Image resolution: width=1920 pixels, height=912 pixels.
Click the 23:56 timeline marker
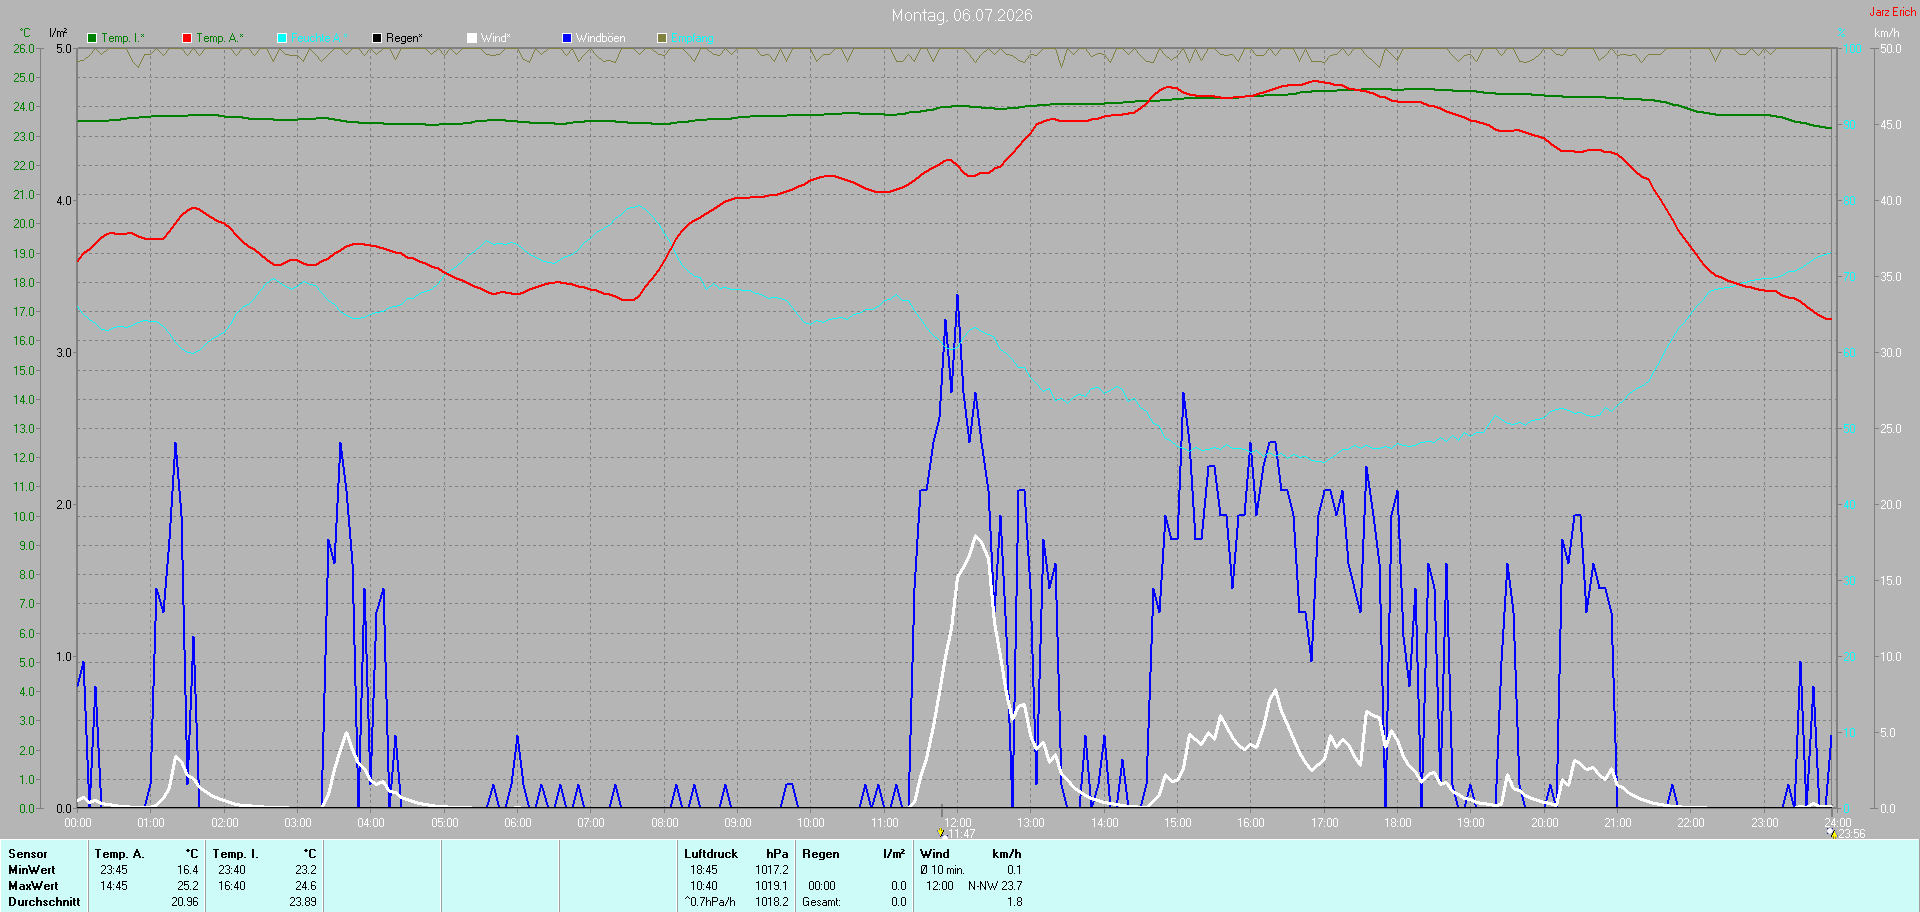pos(1832,832)
